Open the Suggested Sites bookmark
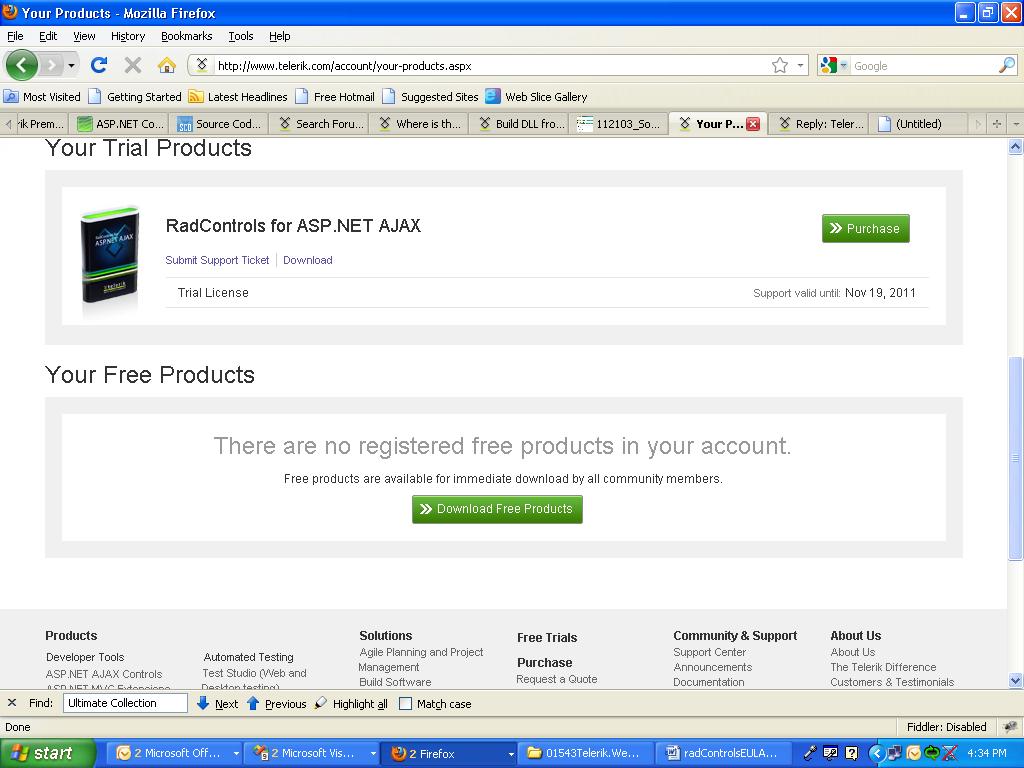 (430, 97)
